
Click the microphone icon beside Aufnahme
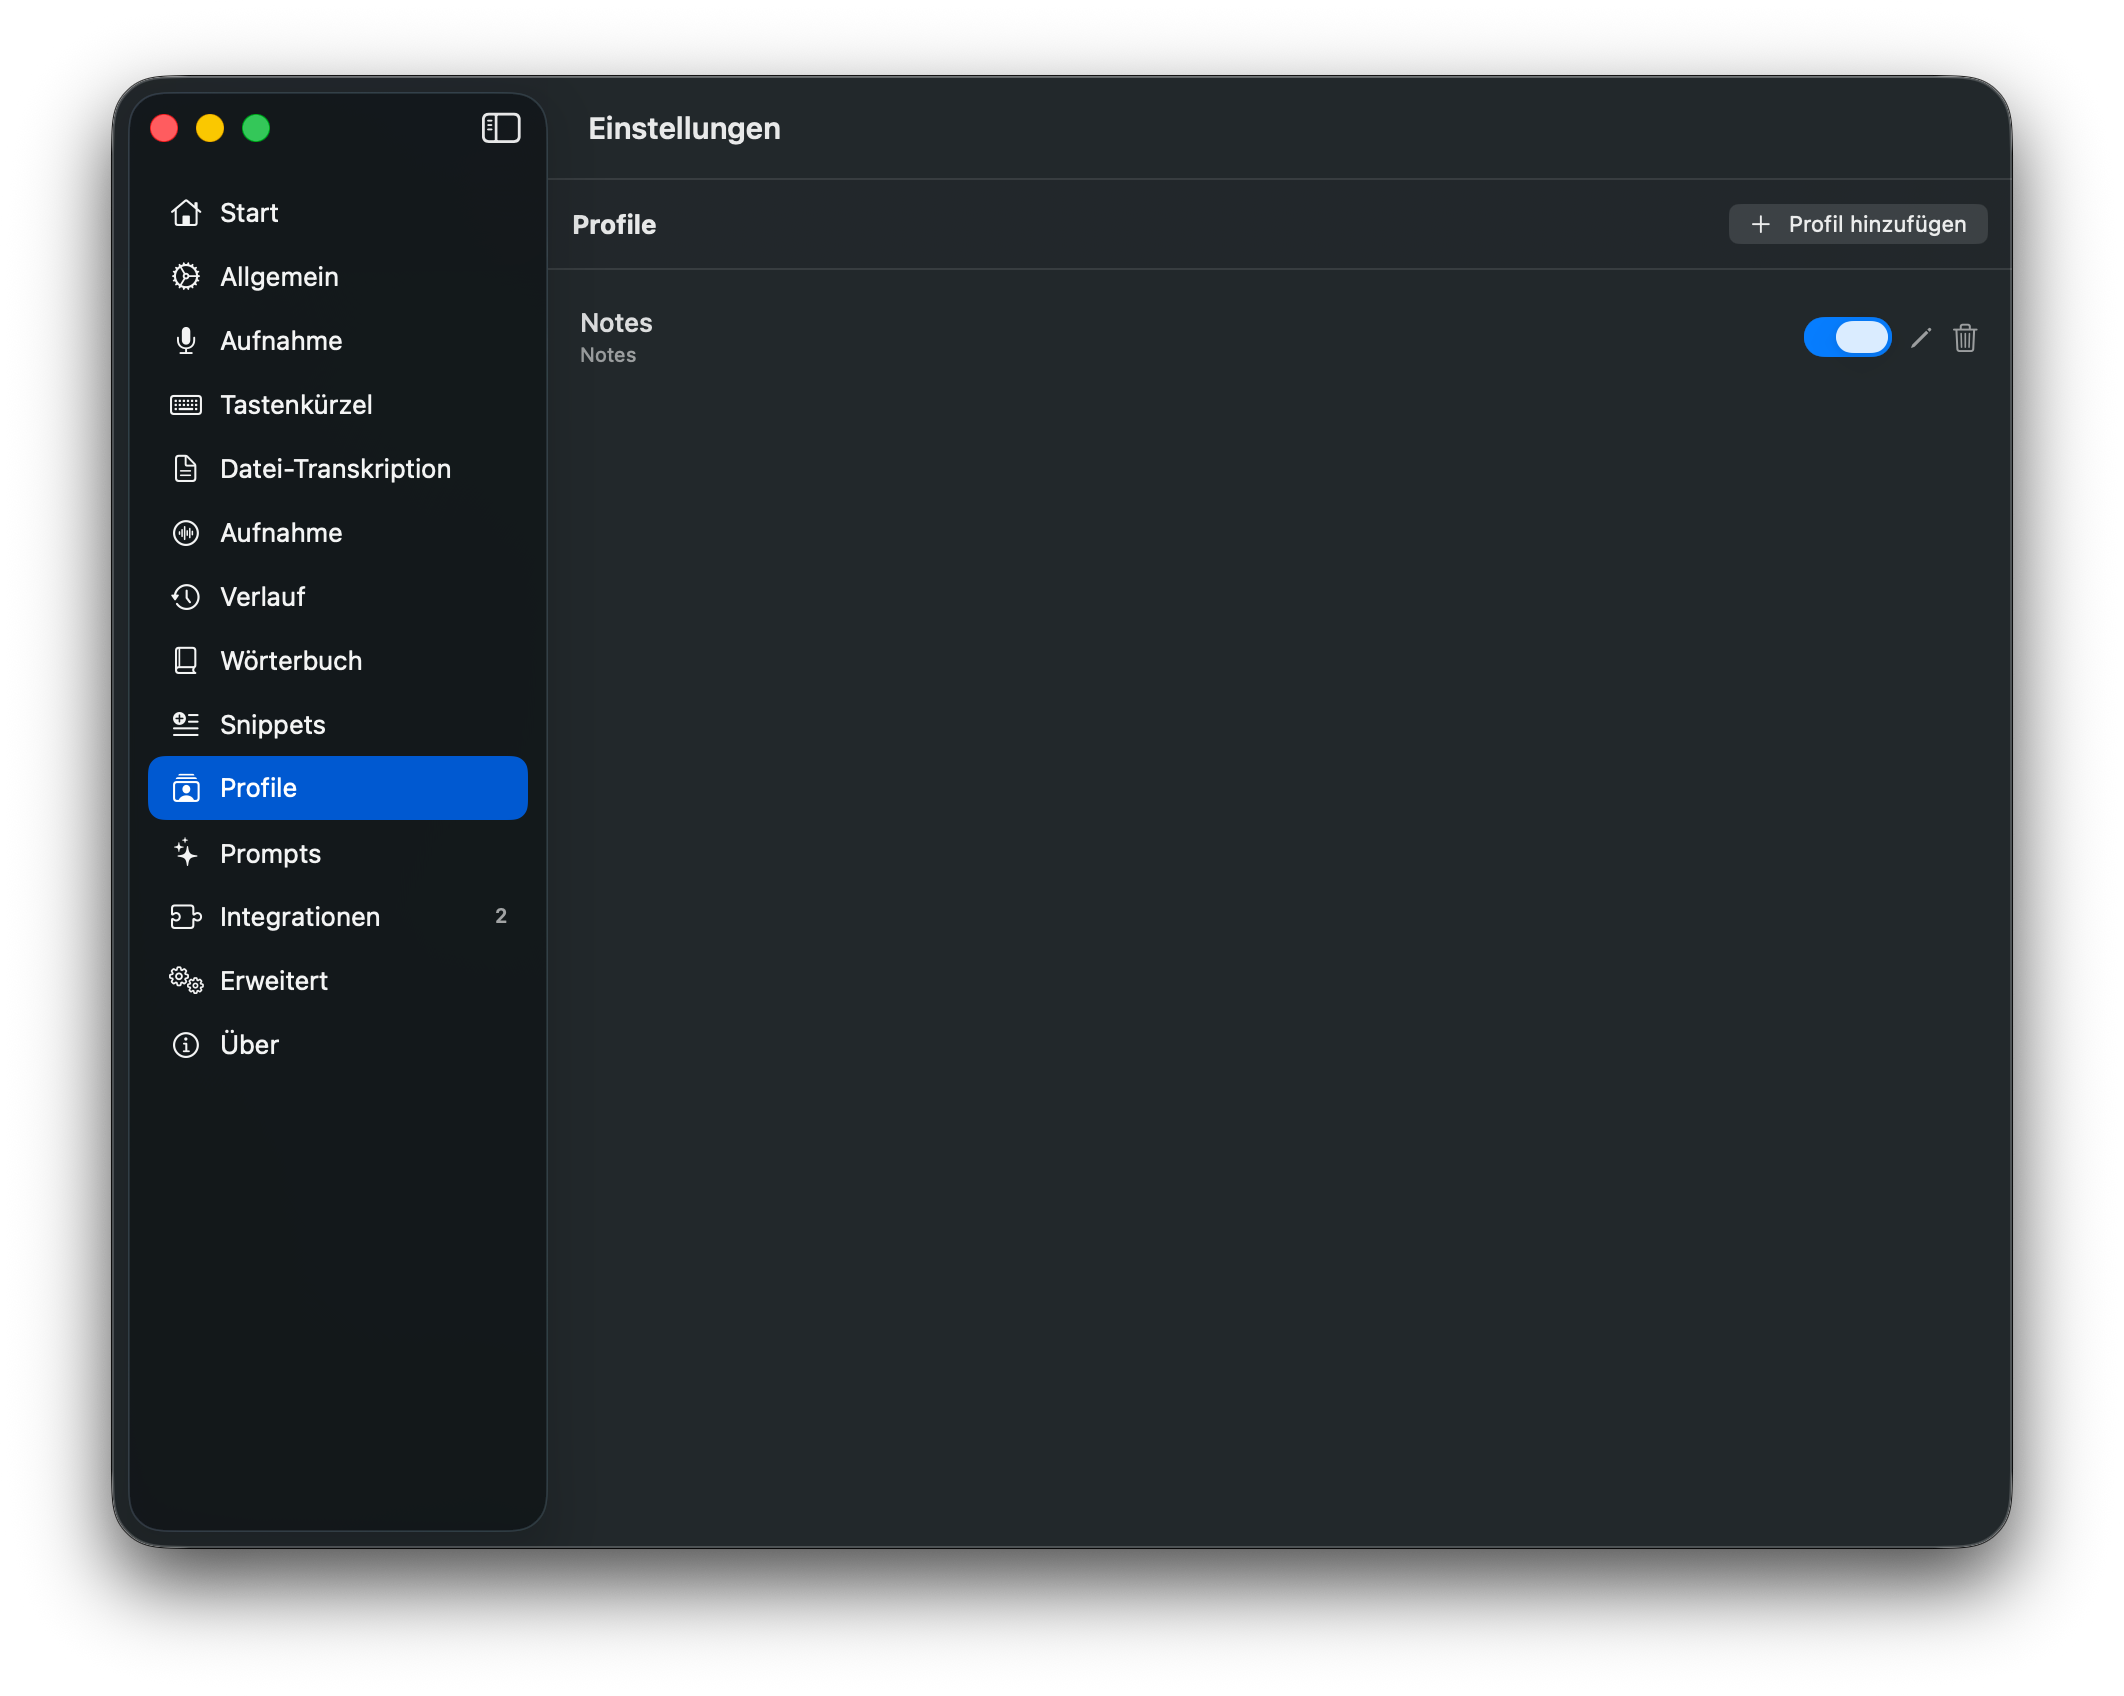(x=186, y=341)
